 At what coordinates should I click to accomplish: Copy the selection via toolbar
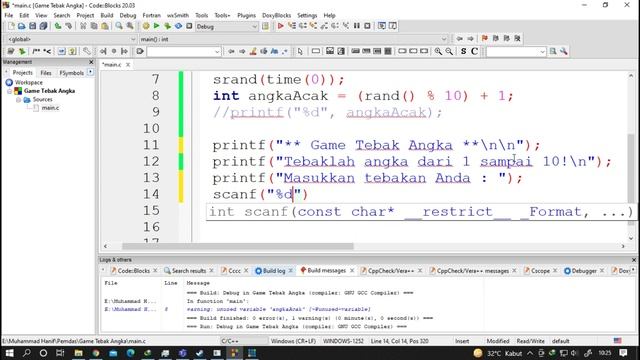click(x=94, y=26)
